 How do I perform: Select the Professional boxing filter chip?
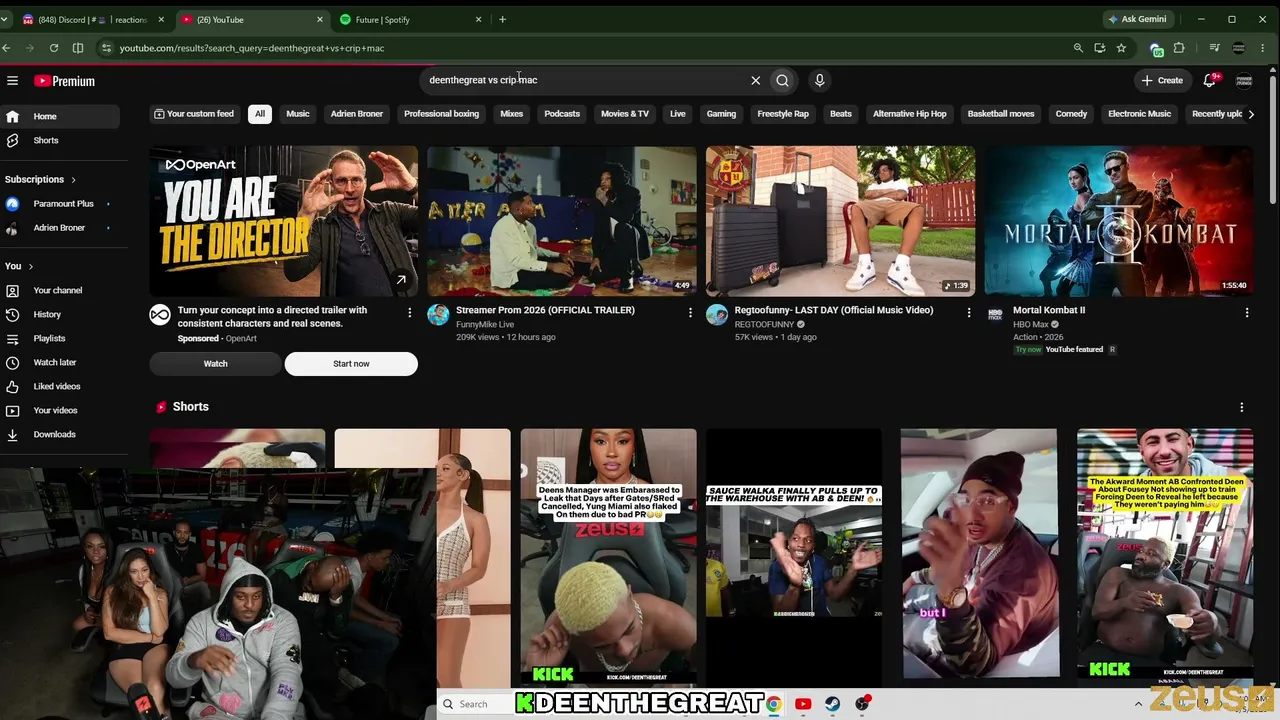coord(441,114)
